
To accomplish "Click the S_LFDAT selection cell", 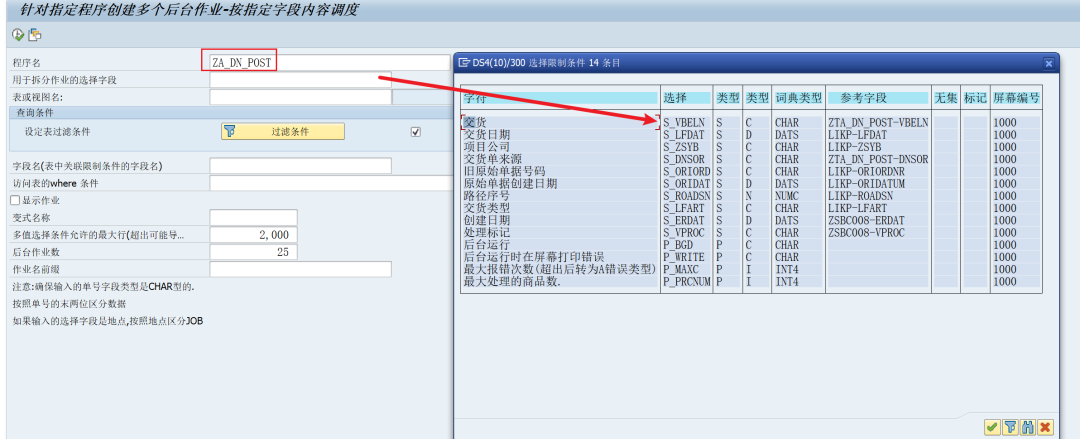I will pyautogui.click(x=685, y=134).
